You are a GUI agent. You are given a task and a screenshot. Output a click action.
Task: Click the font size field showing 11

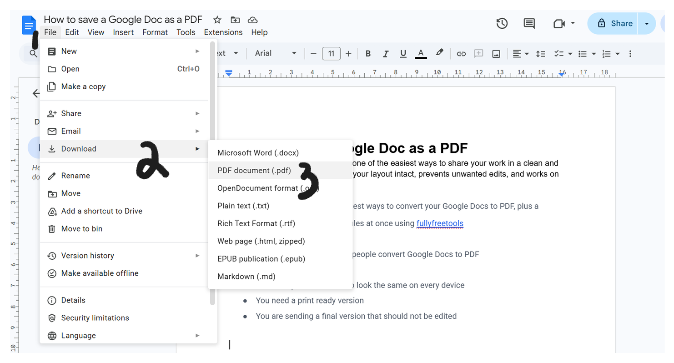[x=331, y=54]
